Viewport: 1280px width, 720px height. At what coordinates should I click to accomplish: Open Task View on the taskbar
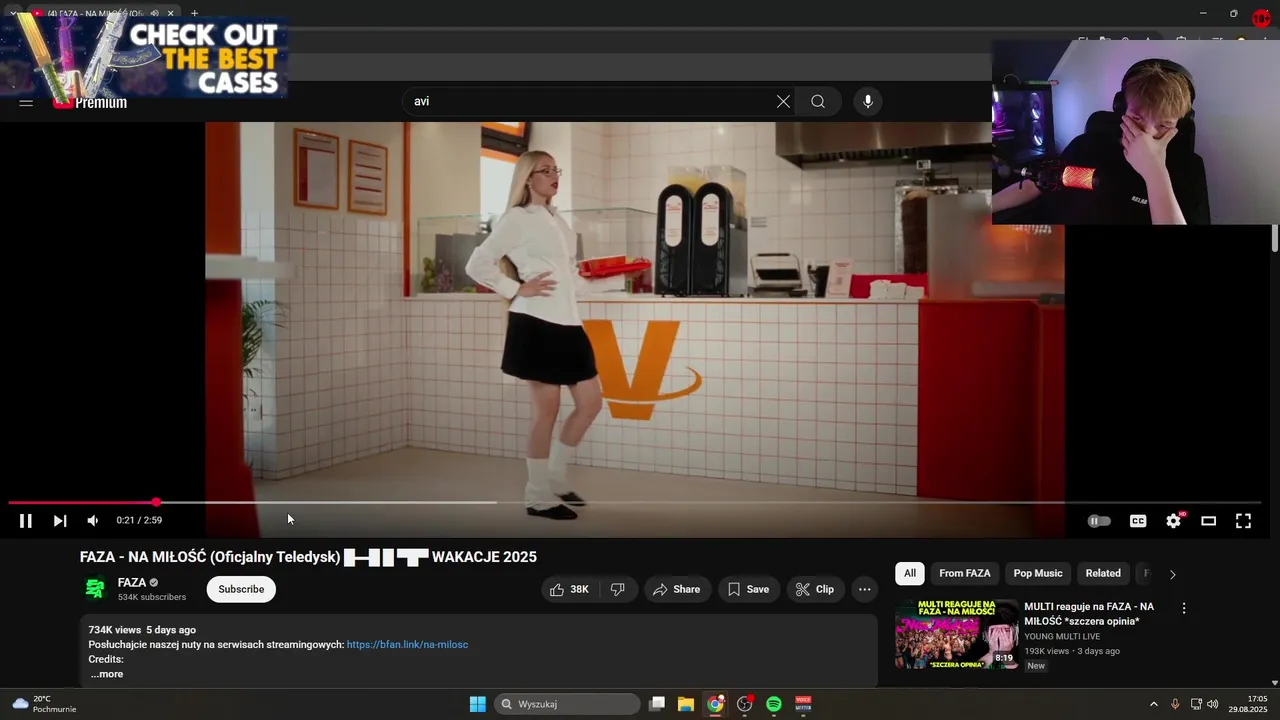[x=657, y=704]
